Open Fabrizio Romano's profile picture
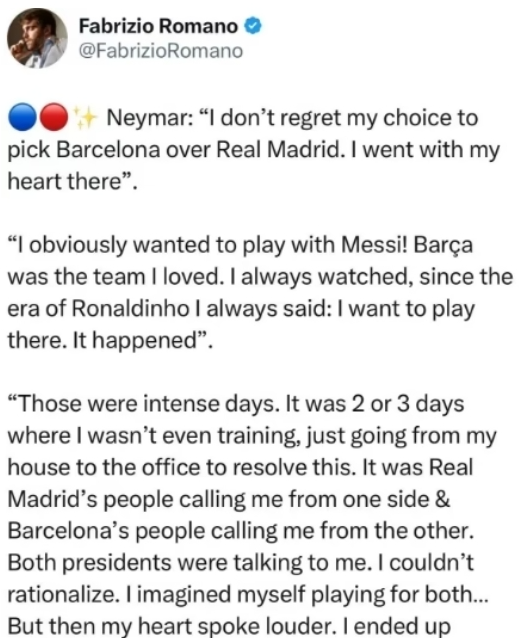Screen dimensions: 530x638 click(37, 38)
